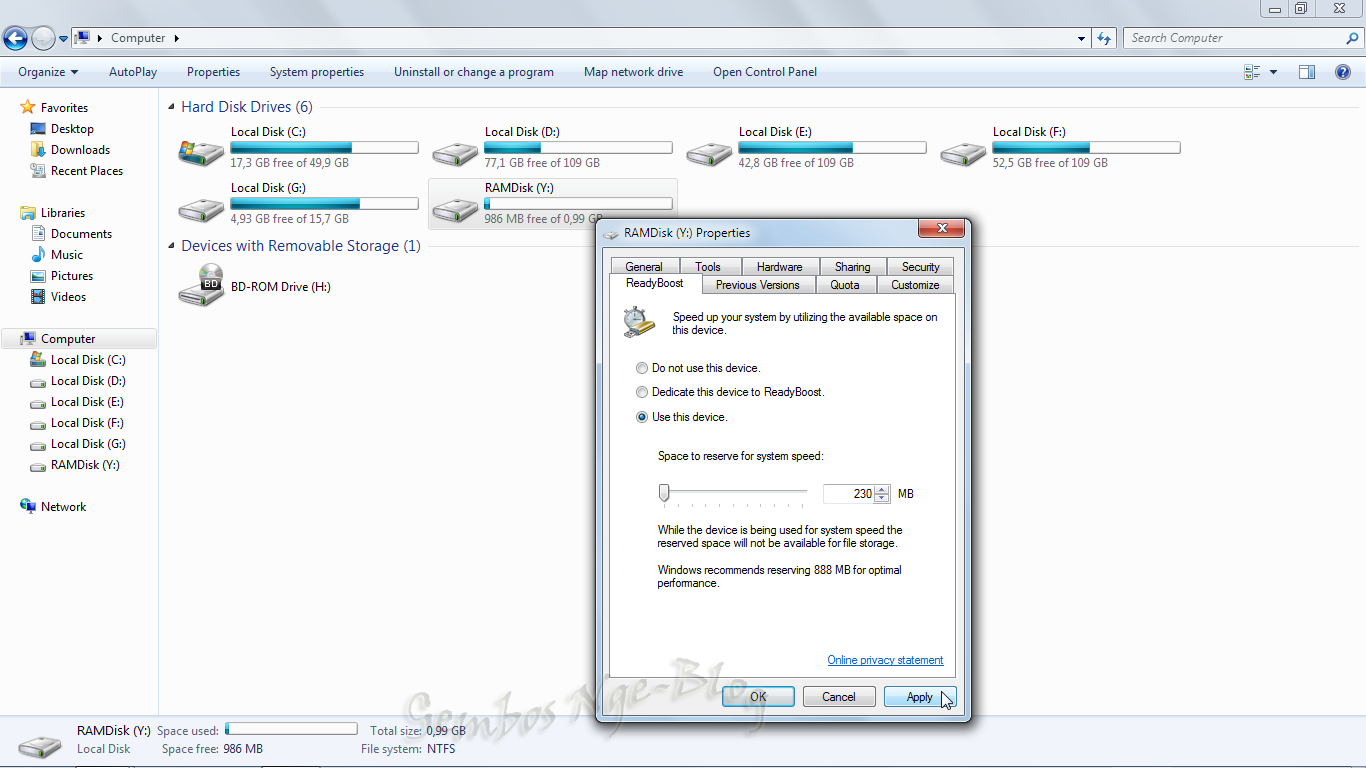Open the view options dropdown arrow
This screenshot has height=768, width=1366.
click(x=1273, y=72)
